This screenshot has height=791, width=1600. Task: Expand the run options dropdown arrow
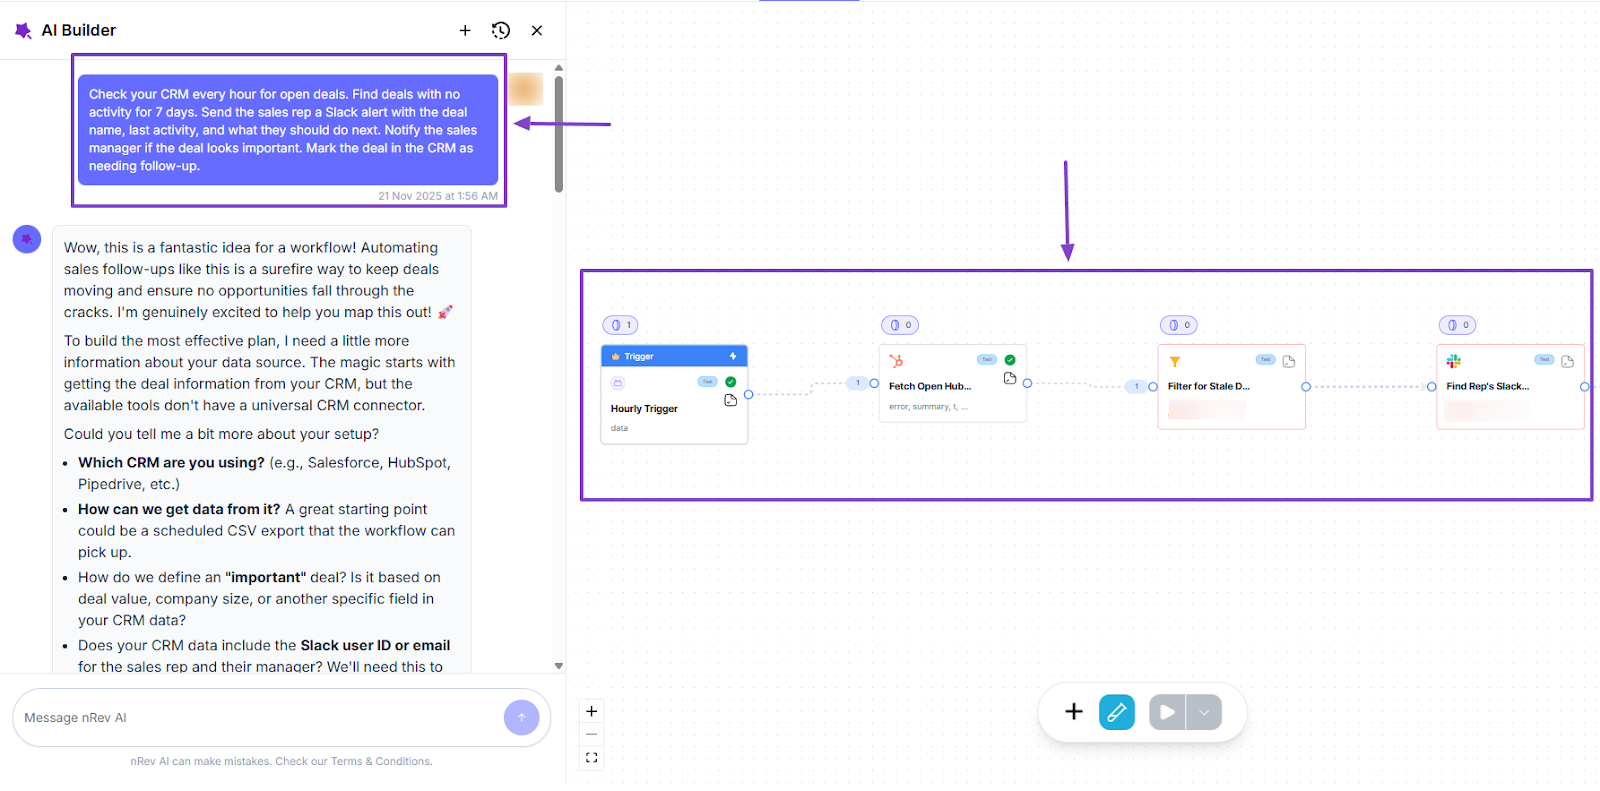(1204, 712)
